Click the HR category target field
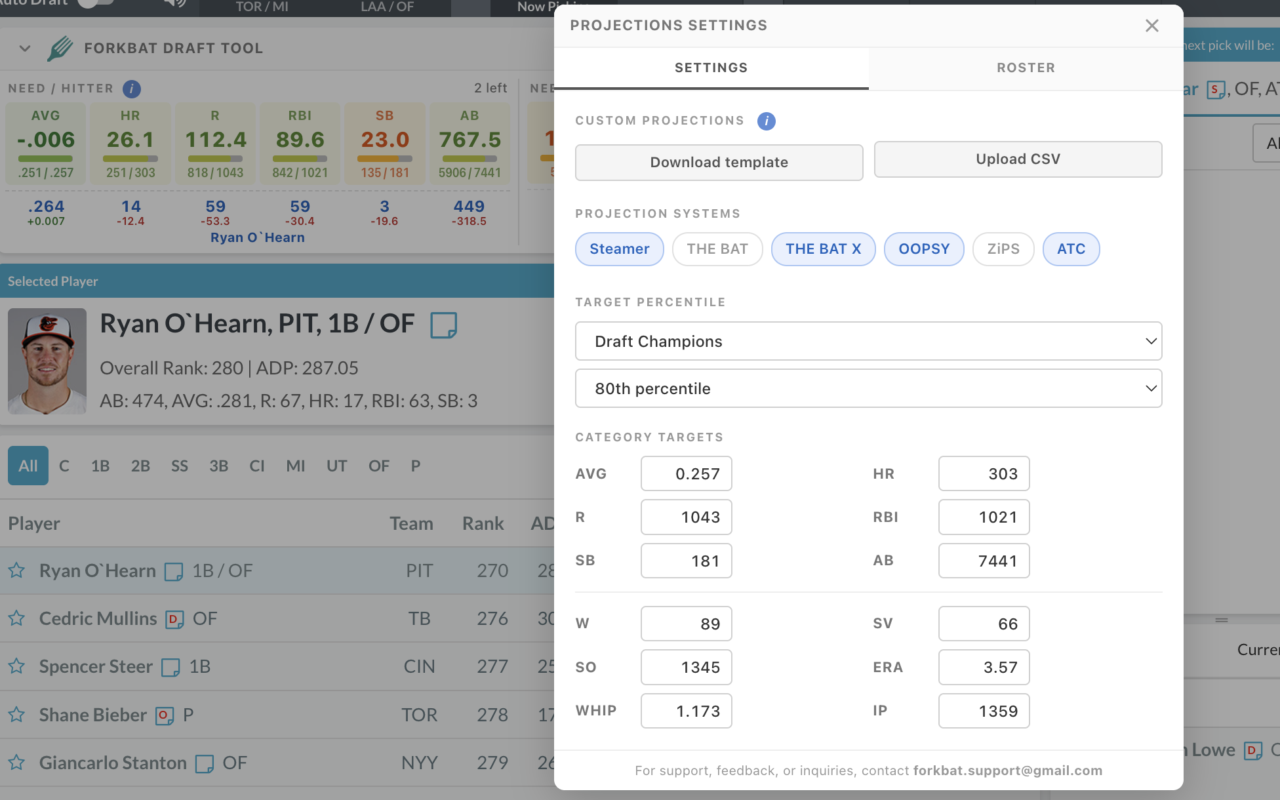 (x=984, y=474)
